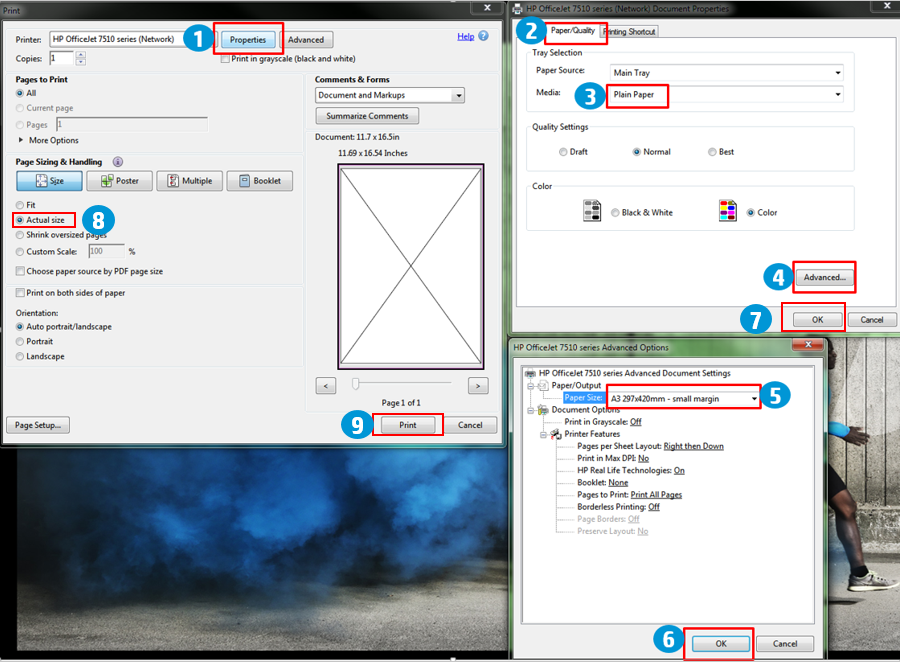Confirm OK in Document Properties window
The image size is (900, 662).
[x=818, y=320]
